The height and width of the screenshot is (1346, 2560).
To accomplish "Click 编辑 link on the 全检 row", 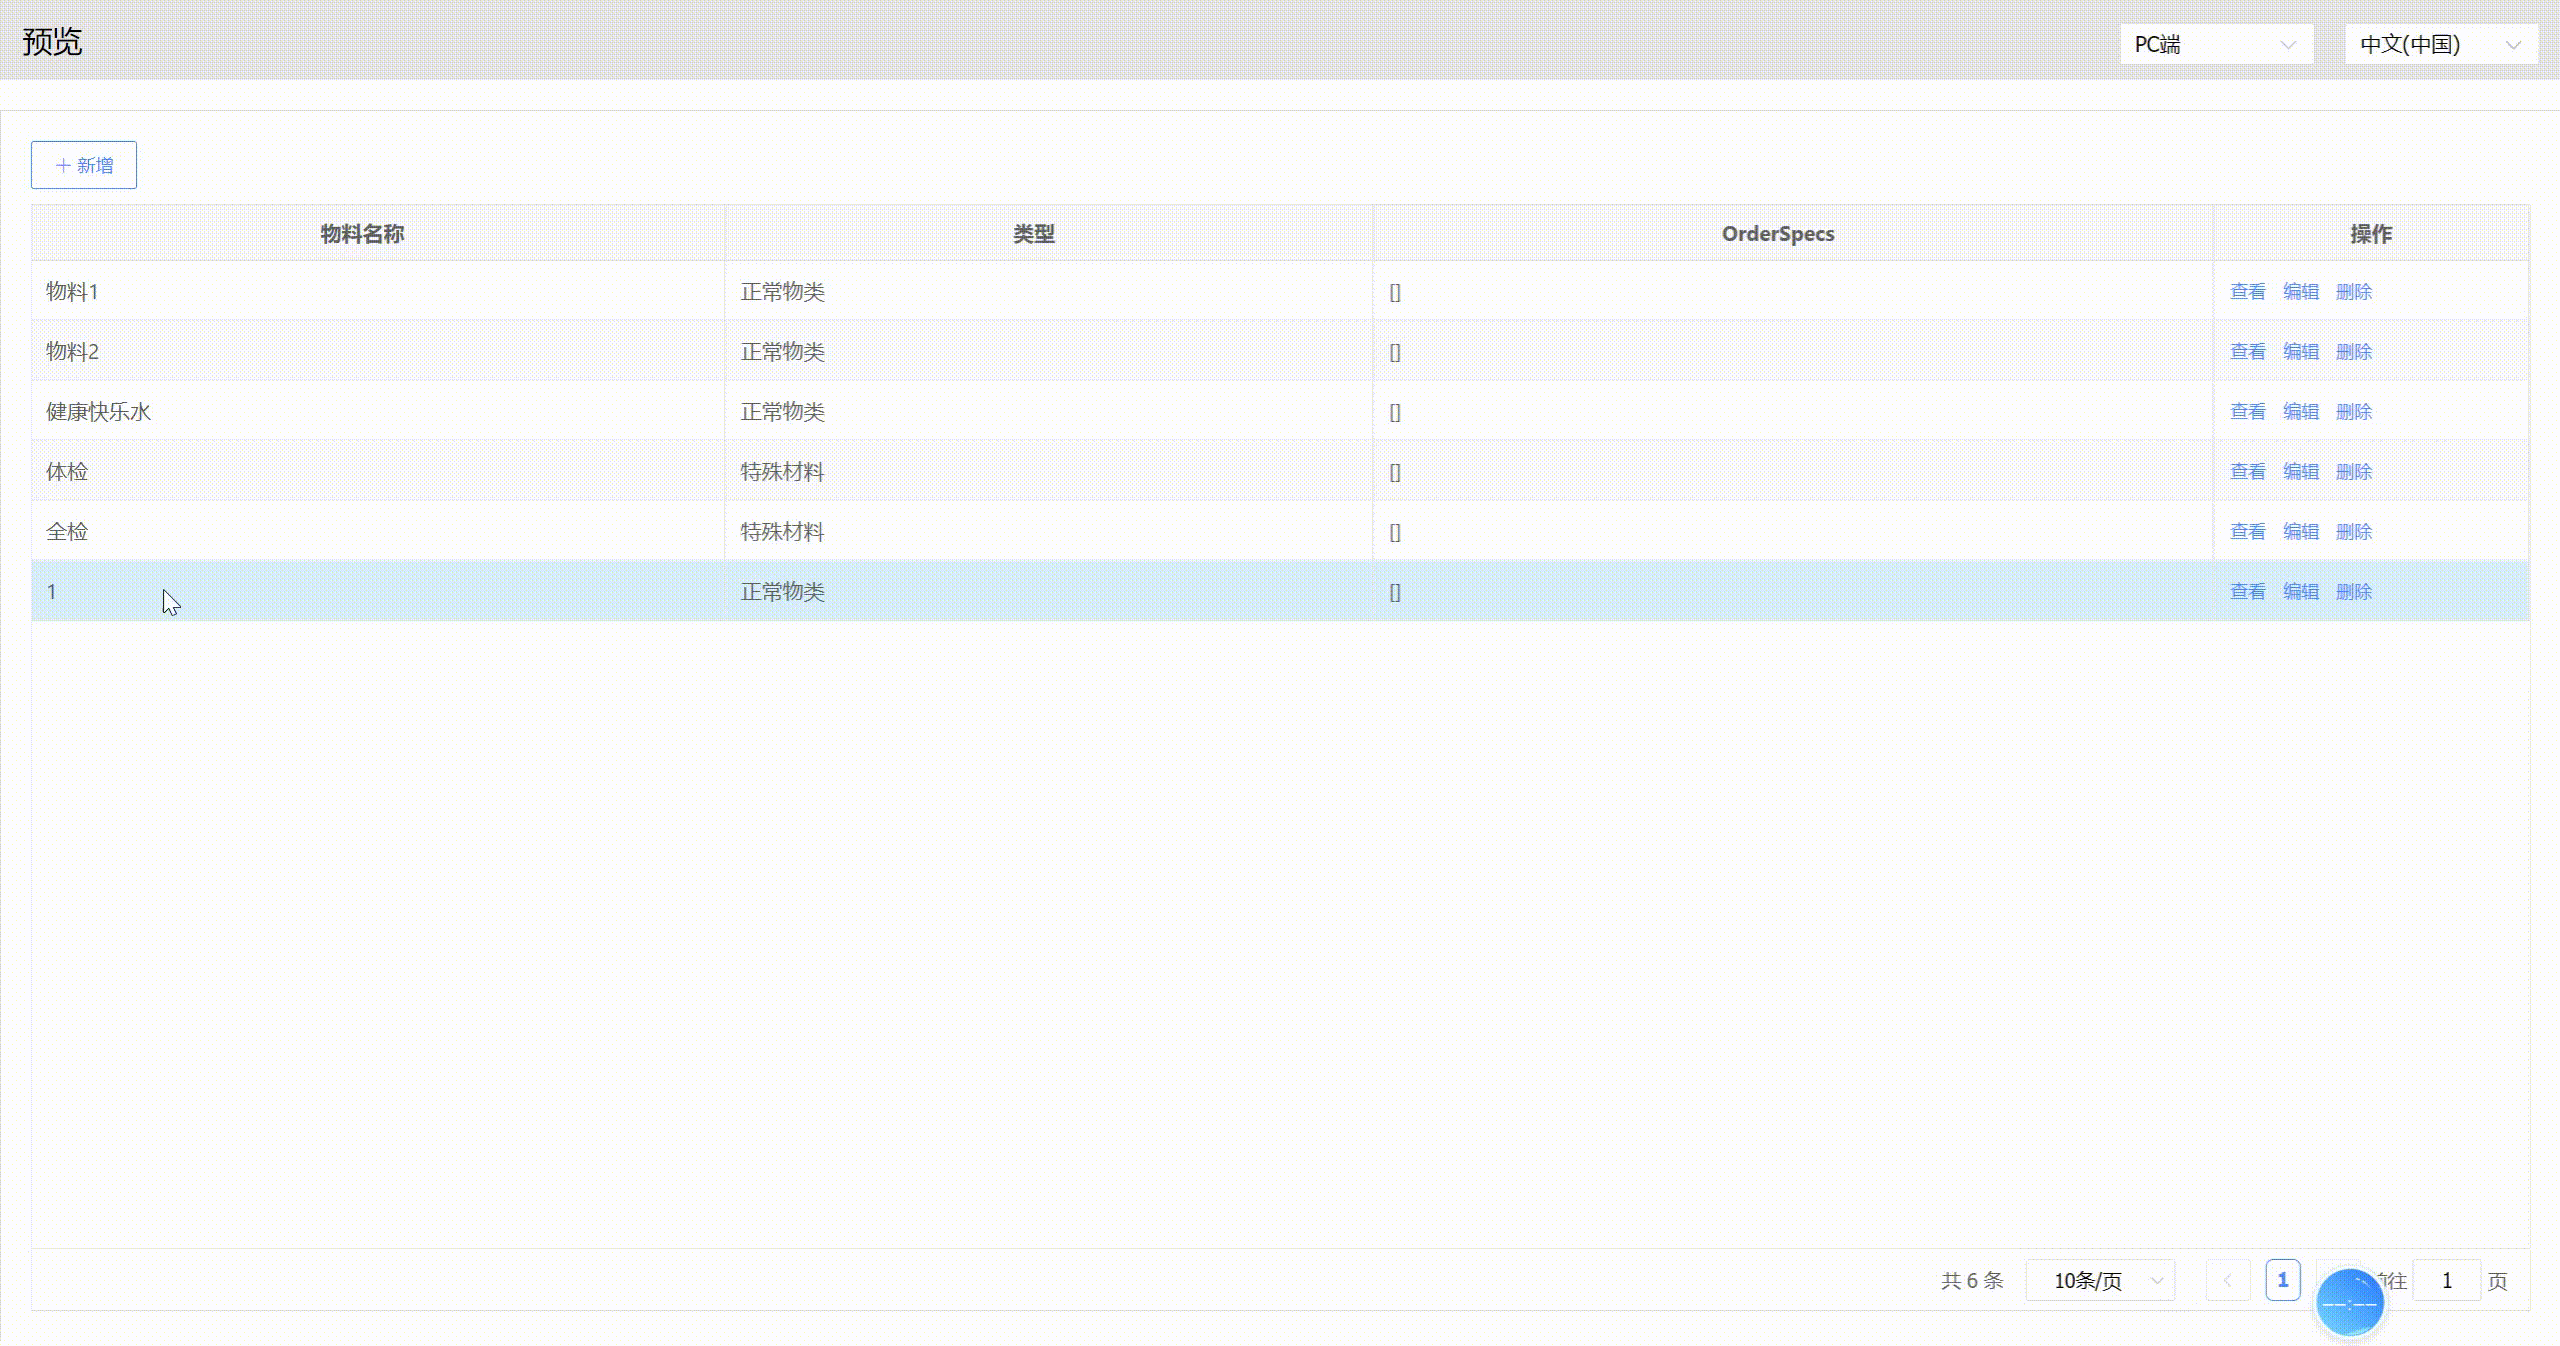I will 2301,531.
